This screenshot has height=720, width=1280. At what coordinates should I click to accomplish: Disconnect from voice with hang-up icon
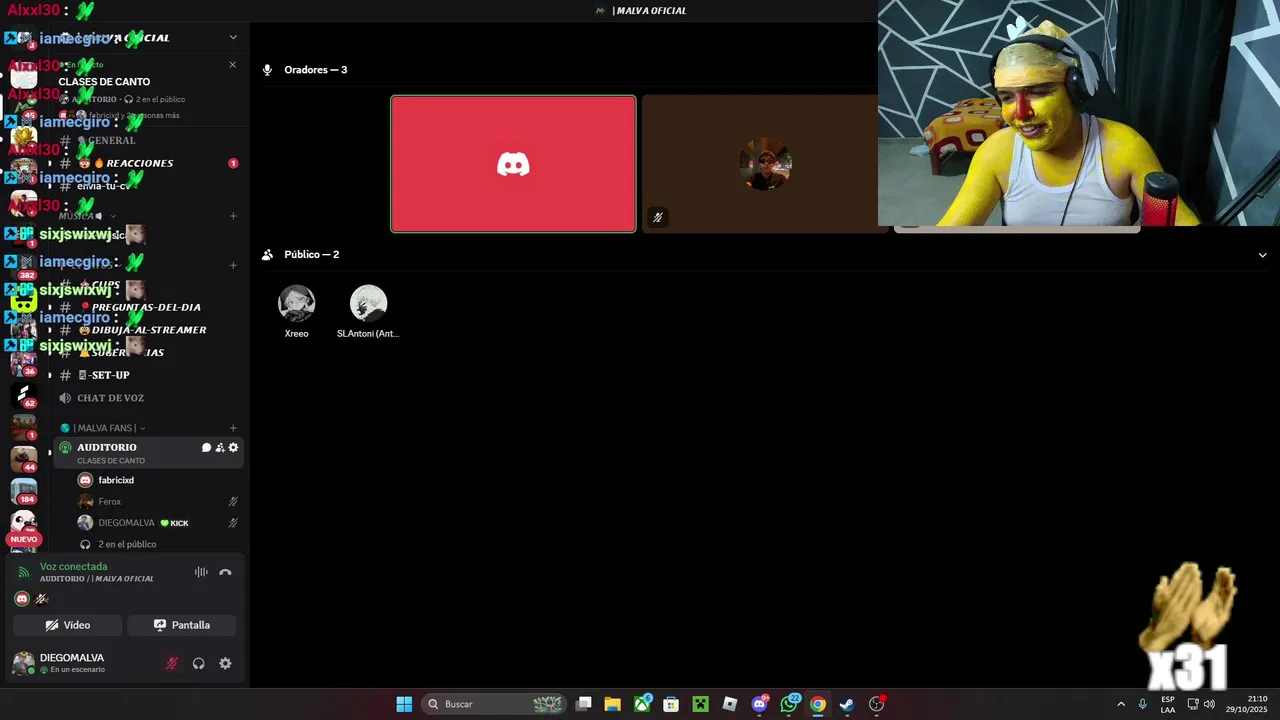(x=225, y=572)
